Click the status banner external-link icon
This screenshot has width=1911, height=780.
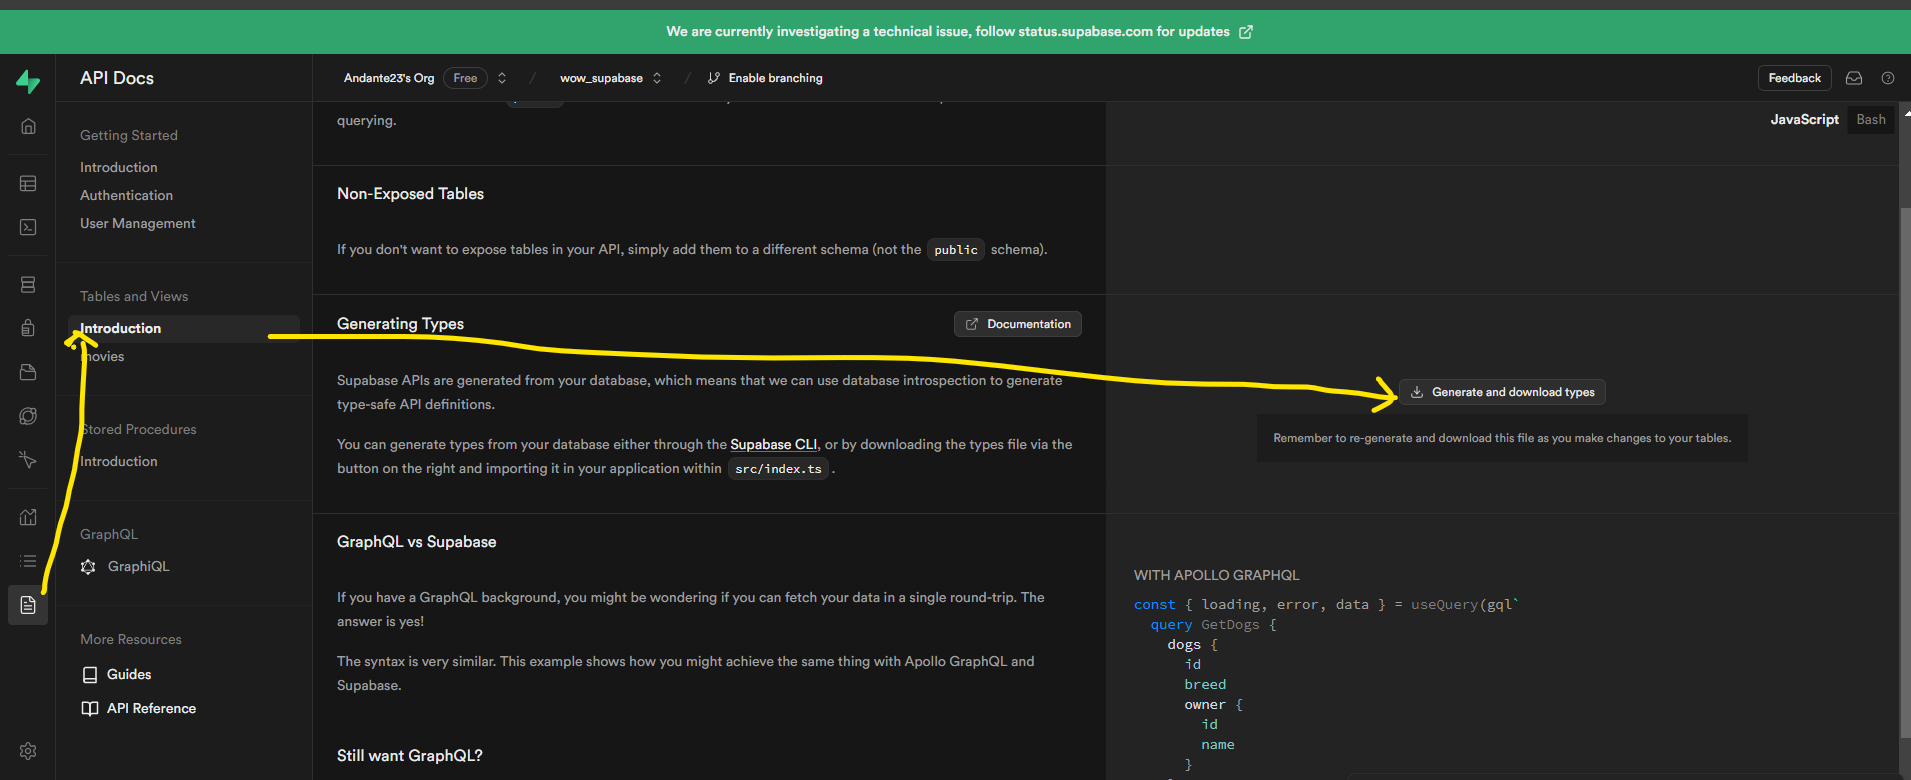1246,32
